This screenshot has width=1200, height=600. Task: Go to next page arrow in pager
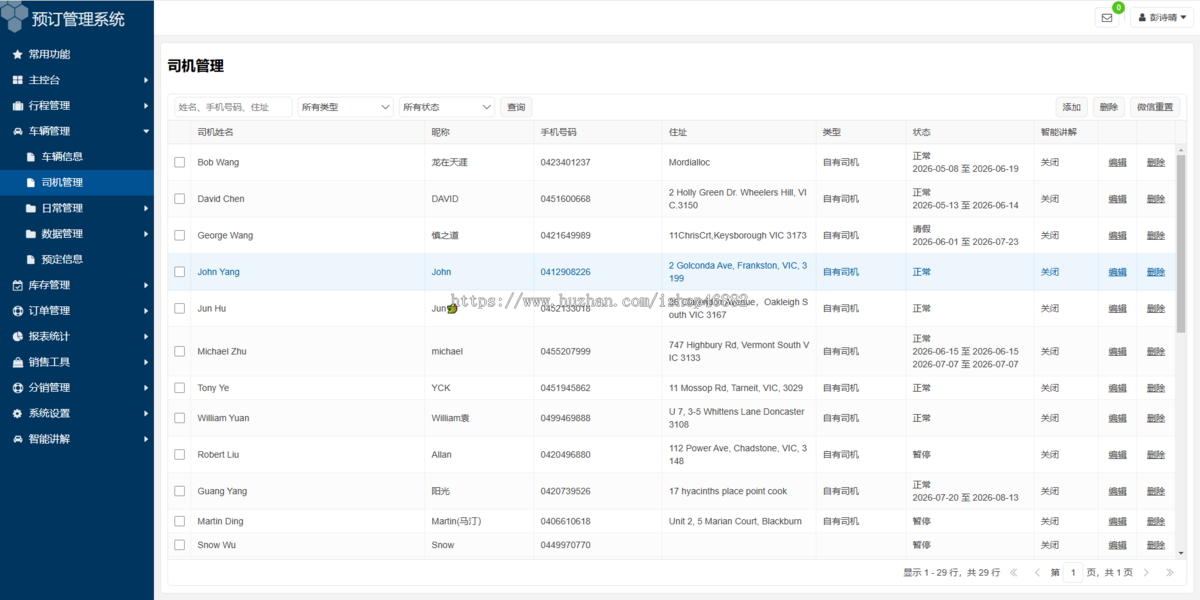click(1149, 573)
